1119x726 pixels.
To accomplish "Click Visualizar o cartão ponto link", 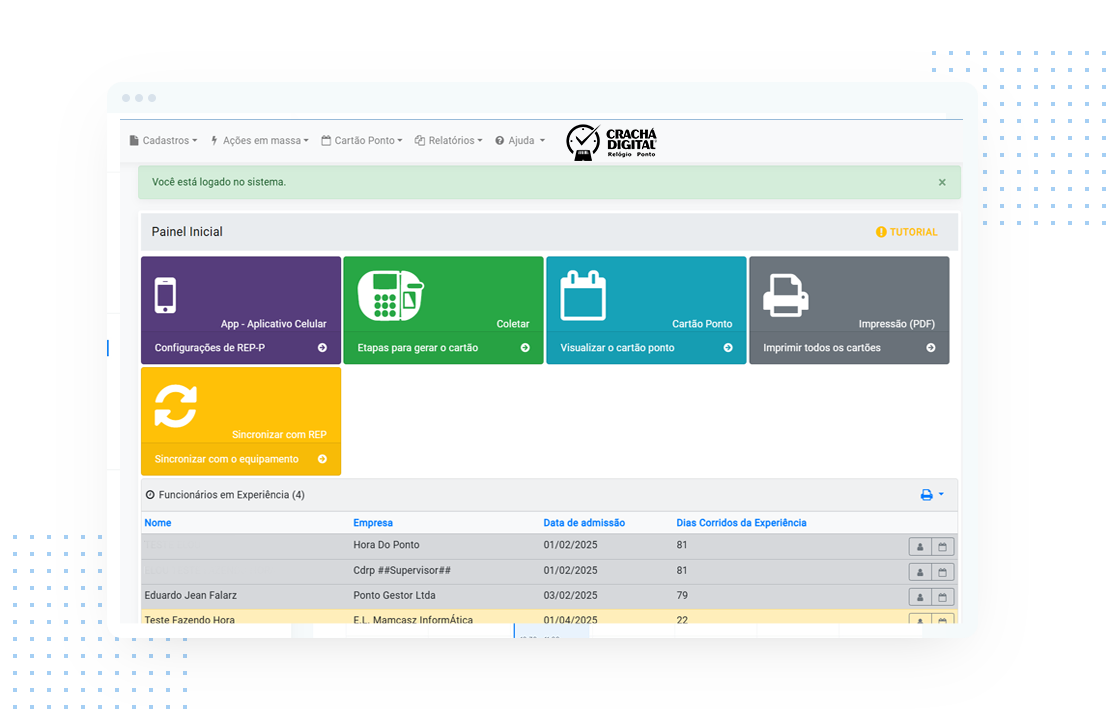I will [617, 348].
